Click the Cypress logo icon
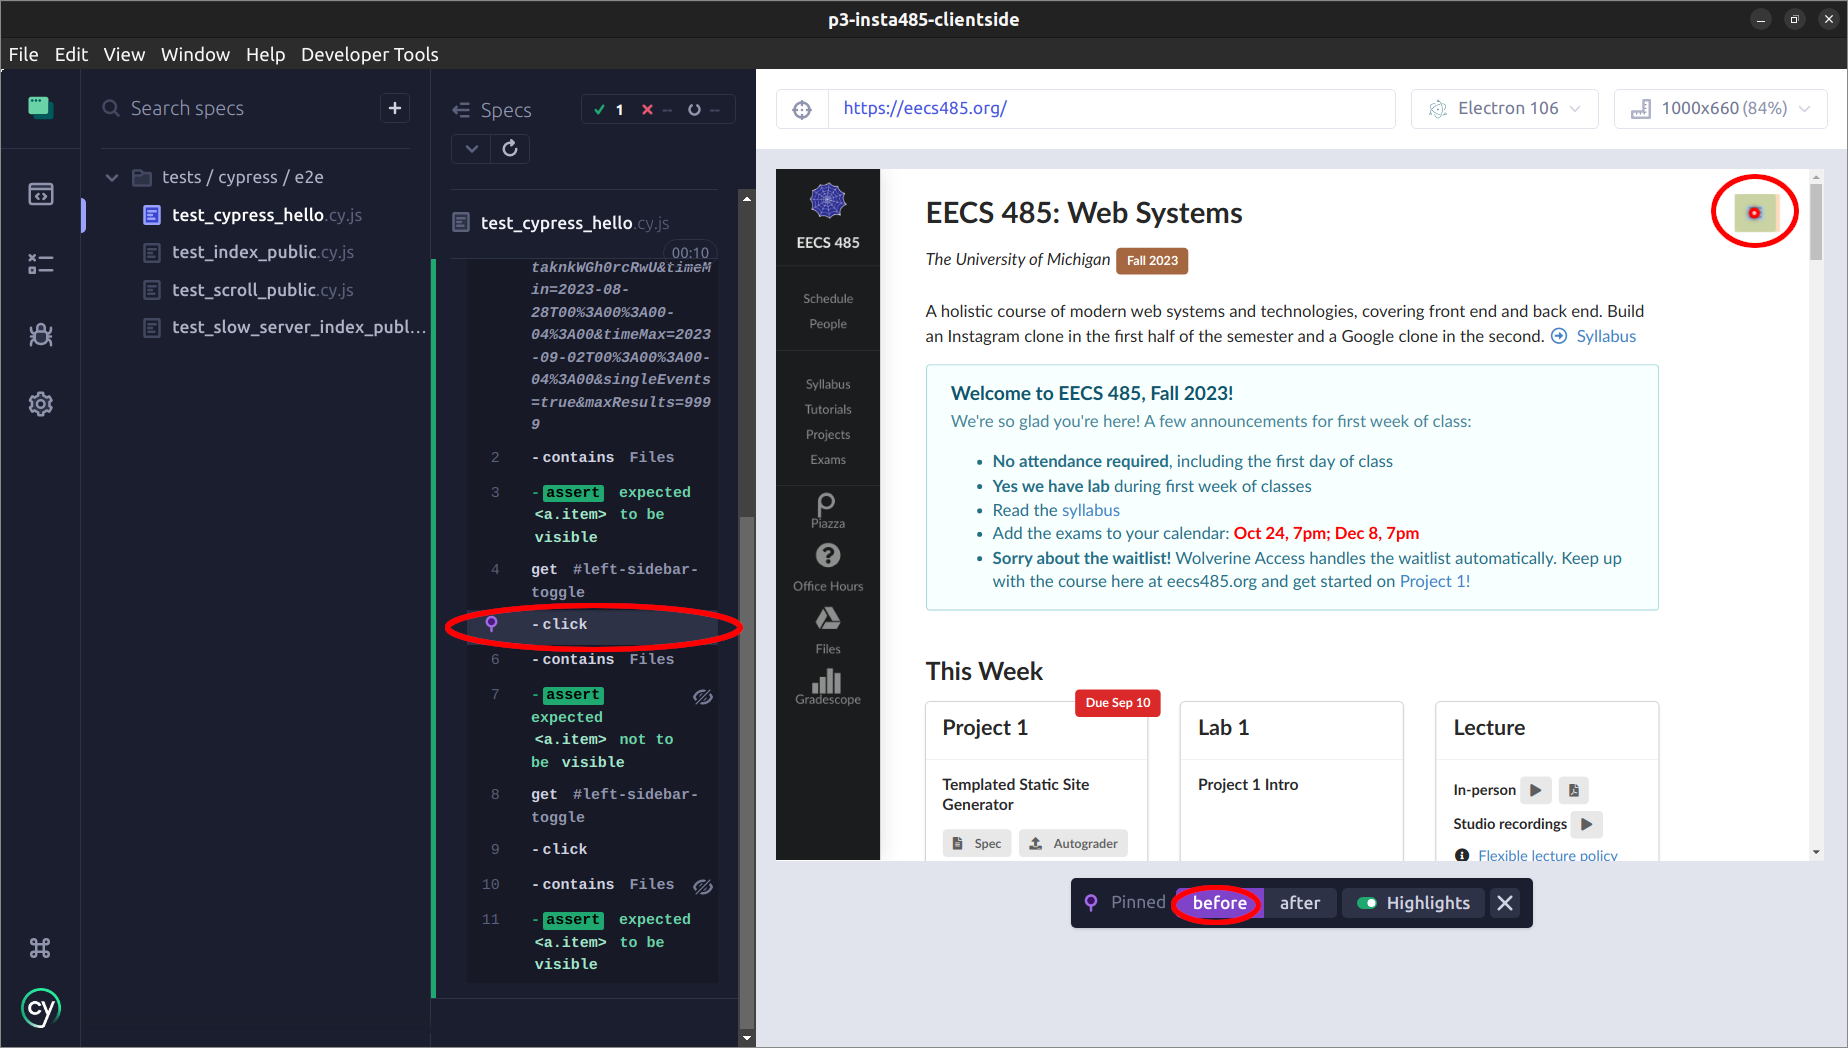Viewport: 1848px width, 1048px height. pos(41,1008)
